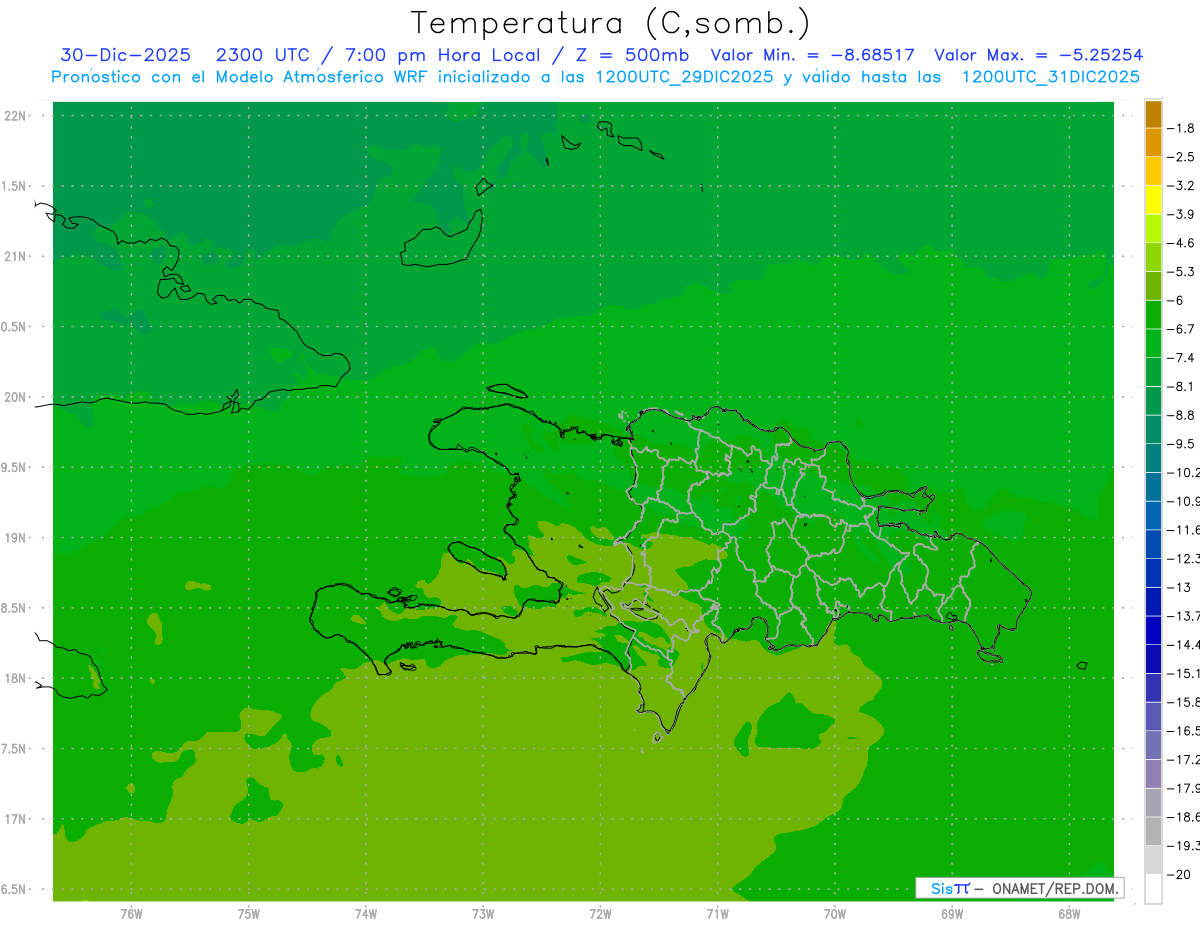Click the -1.8 colorbar value

(1181, 128)
